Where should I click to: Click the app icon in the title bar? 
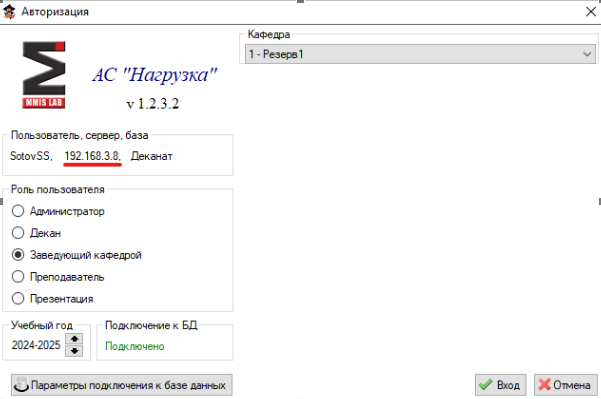[x=9, y=12]
